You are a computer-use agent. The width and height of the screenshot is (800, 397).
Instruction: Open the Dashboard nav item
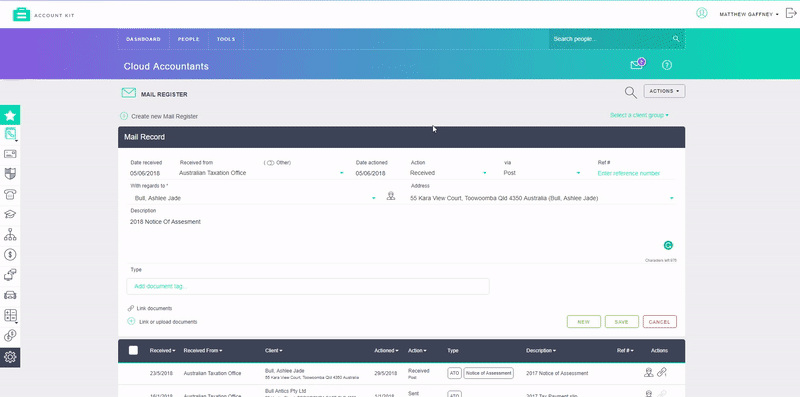[143, 39]
